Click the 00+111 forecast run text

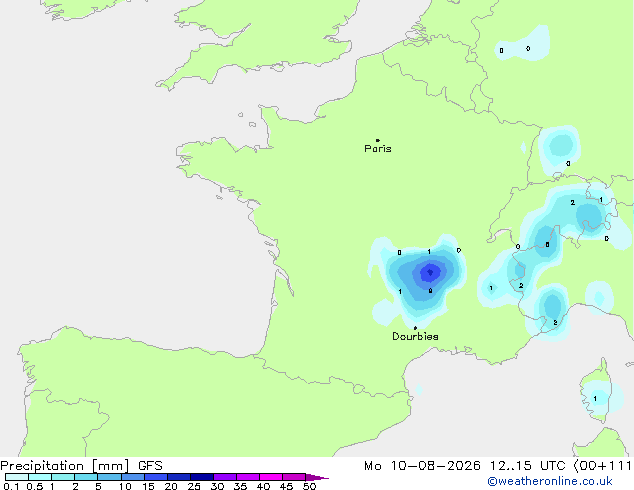603,466
